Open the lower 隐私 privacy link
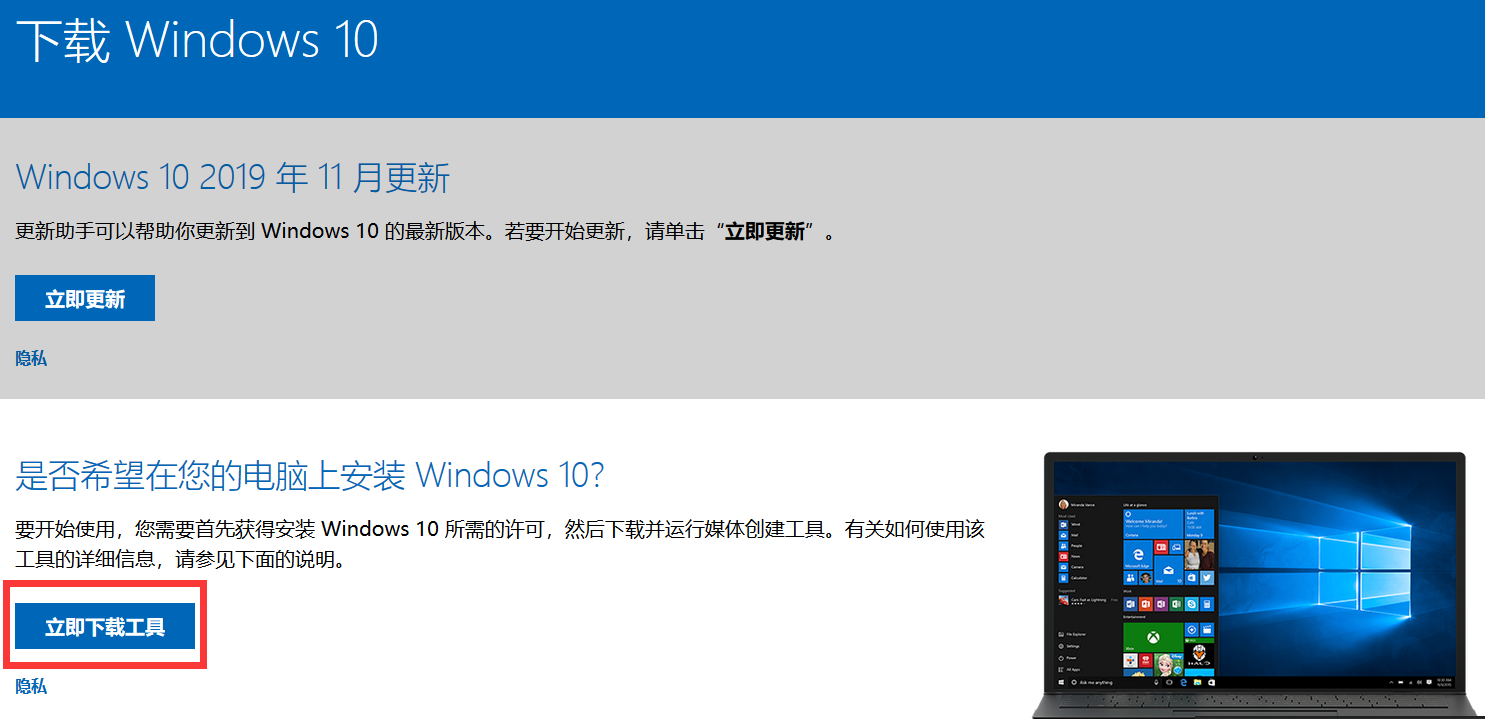This screenshot has width=1485, height=719. click(x=30, y=686)
